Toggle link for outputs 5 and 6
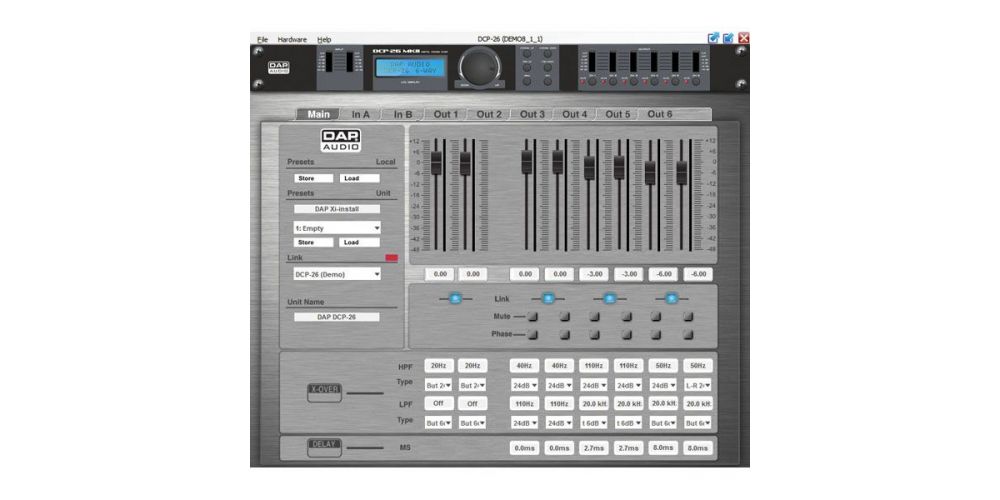Image resolution: width=1000 pixels, height=500 pixels. pos(670,298)
